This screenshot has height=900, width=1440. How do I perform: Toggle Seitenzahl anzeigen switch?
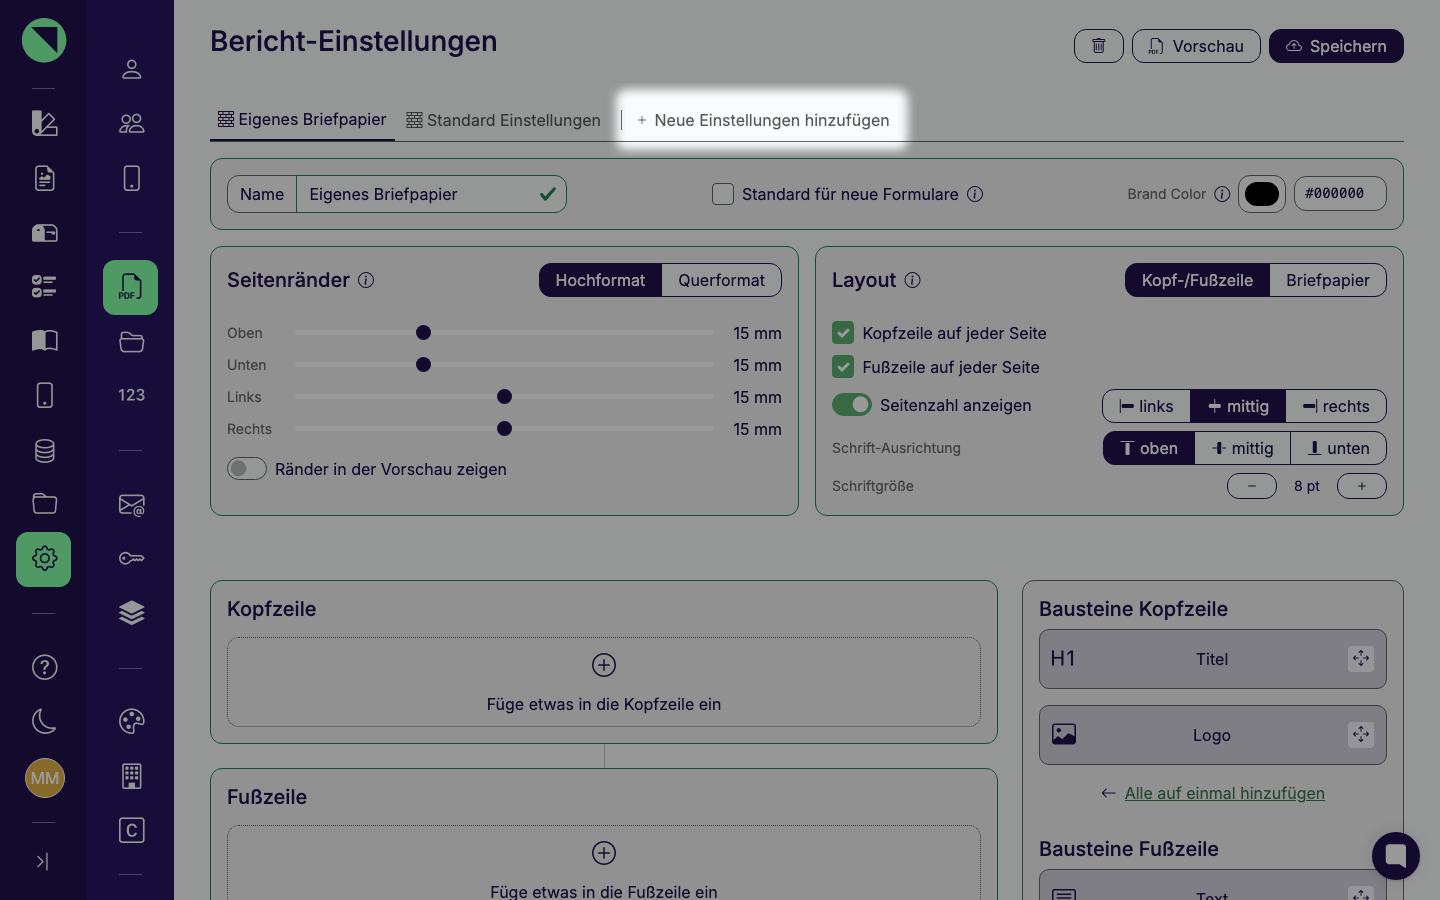(852, 405)
